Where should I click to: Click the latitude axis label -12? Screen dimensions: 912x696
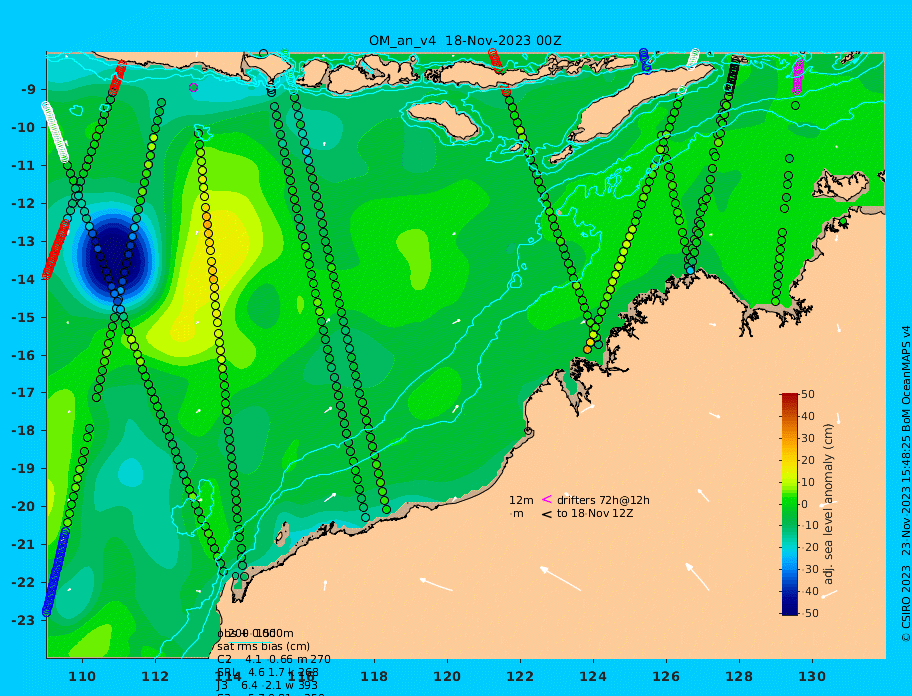[23, 204]
